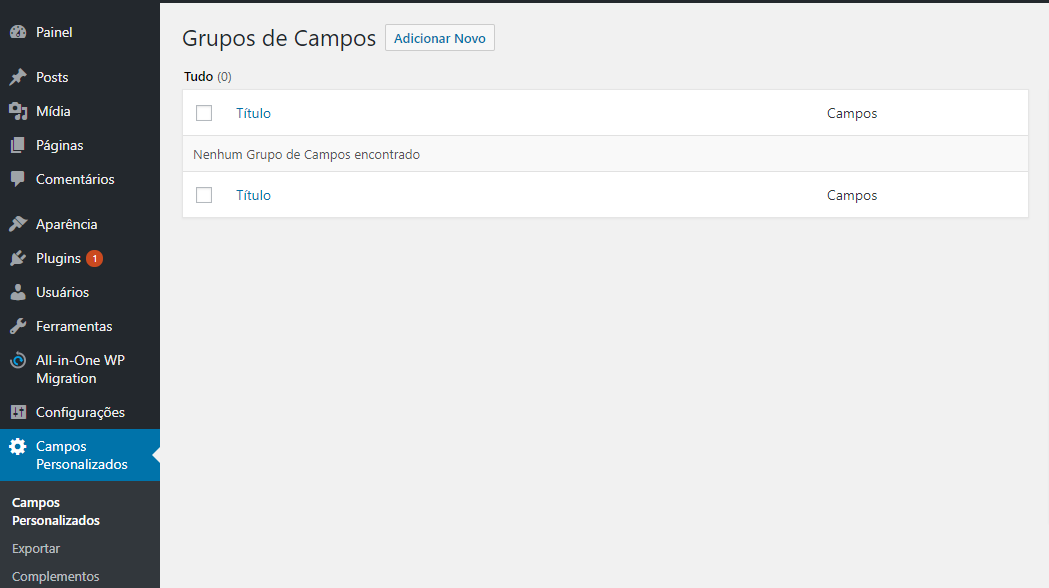Select the Aparência appearance icon
The height and width of the screenshot is (588, 1049).
tap(18, 223)
